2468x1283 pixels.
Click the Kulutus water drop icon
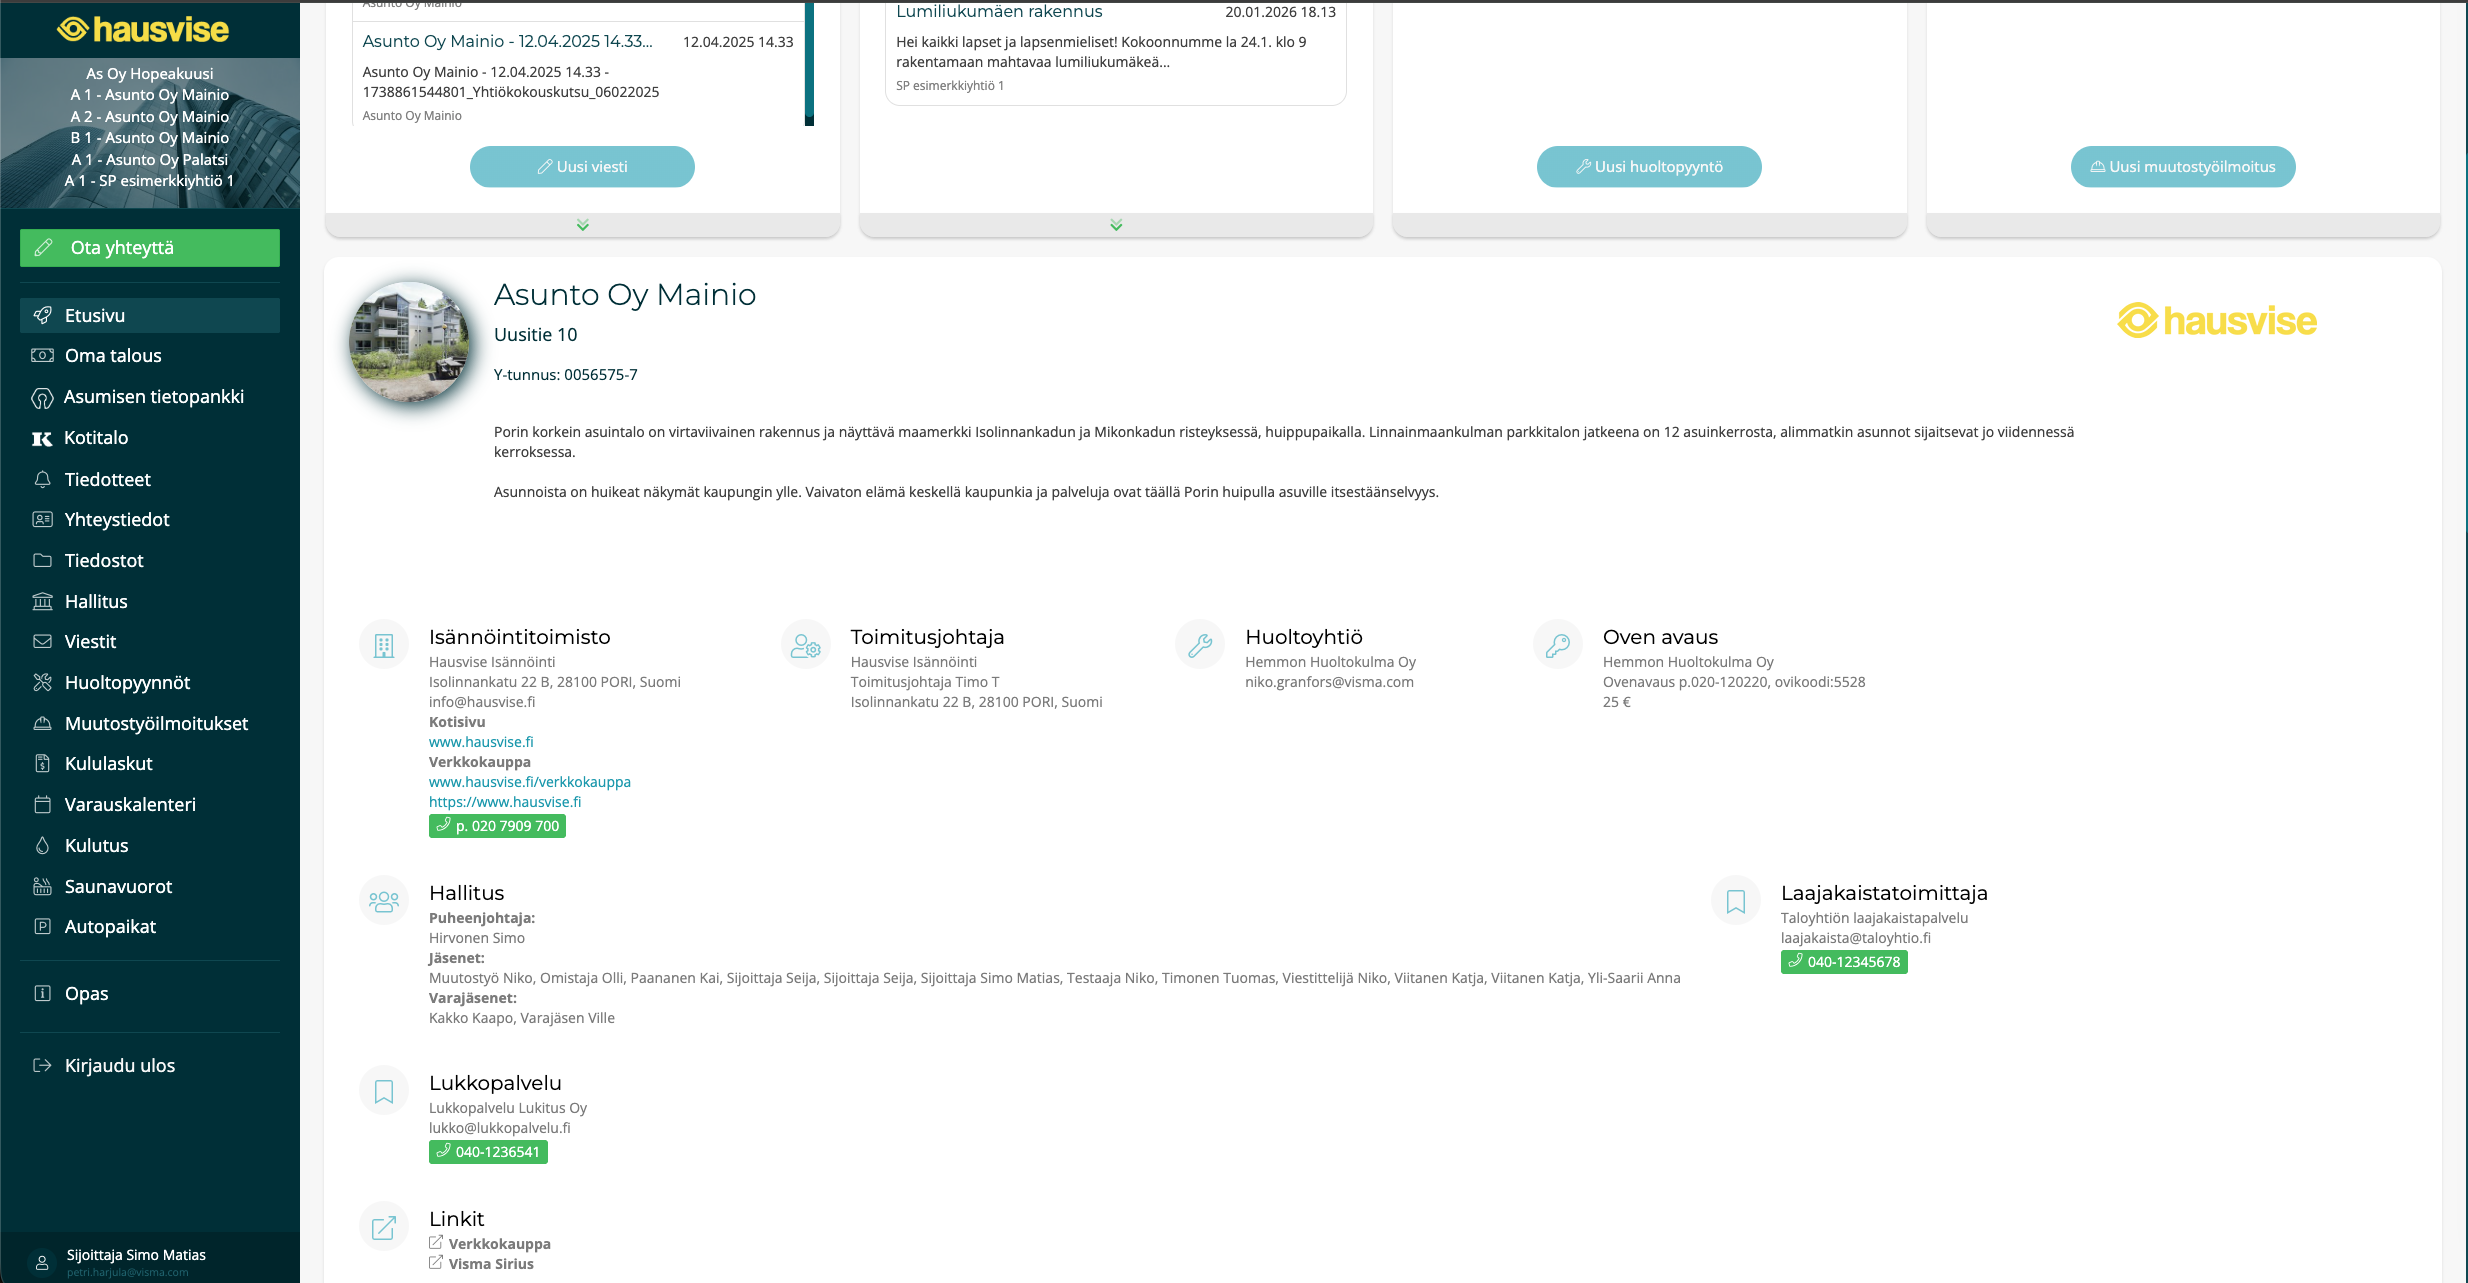pyautogui.click(x=42, y=845)
